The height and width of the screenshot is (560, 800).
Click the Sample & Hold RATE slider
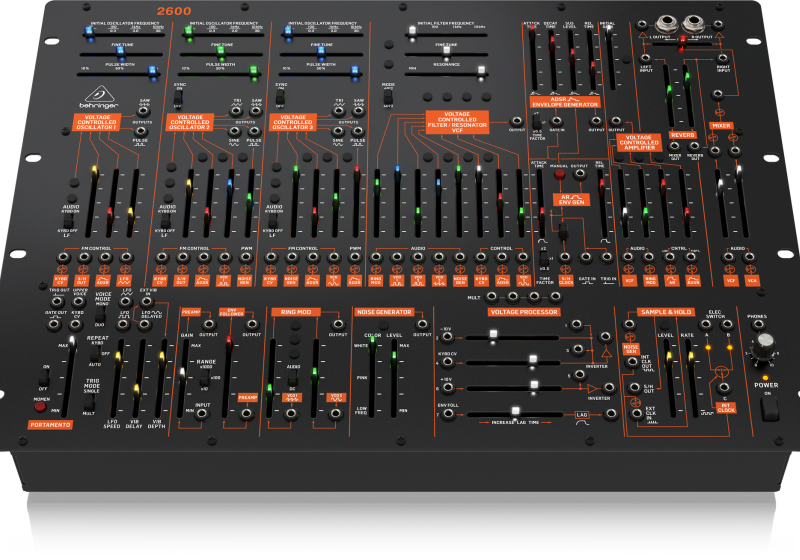tap(691, 378)
